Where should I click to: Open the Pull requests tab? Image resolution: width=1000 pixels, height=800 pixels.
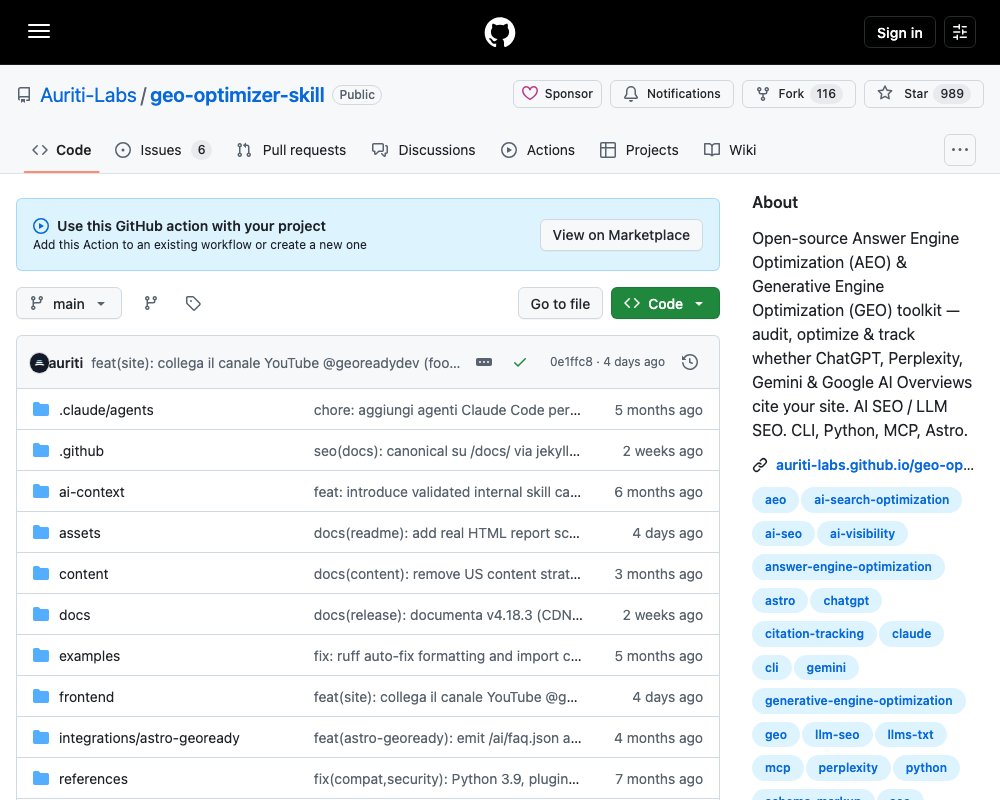291,150
